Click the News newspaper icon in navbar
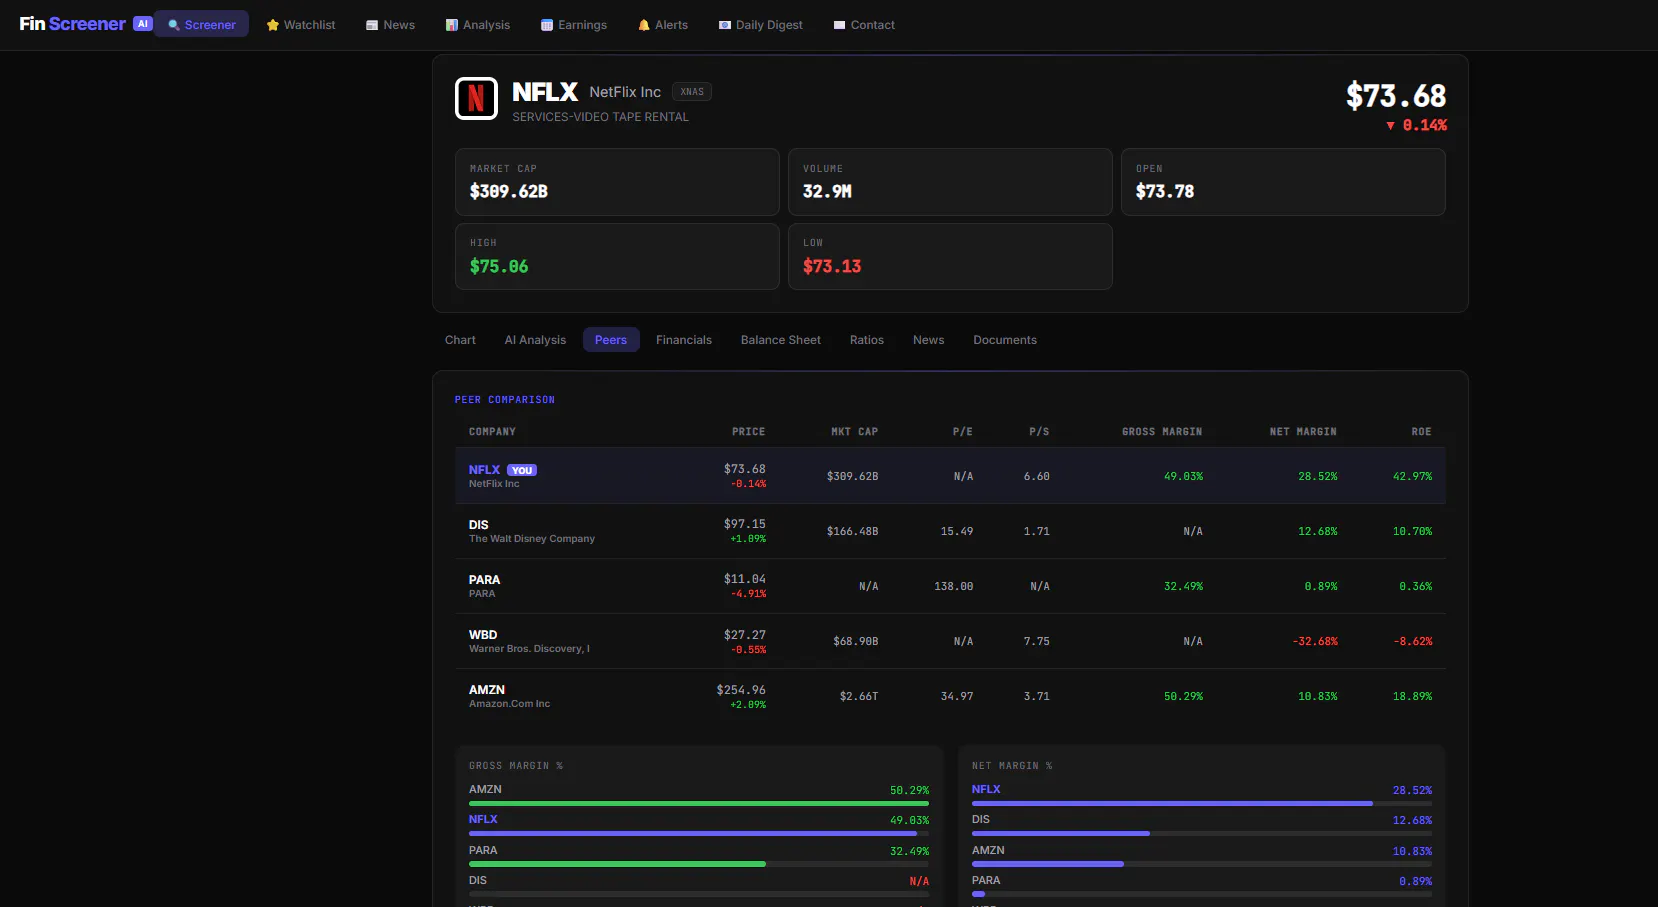The image size is (1658, 907). coord(372,25)
